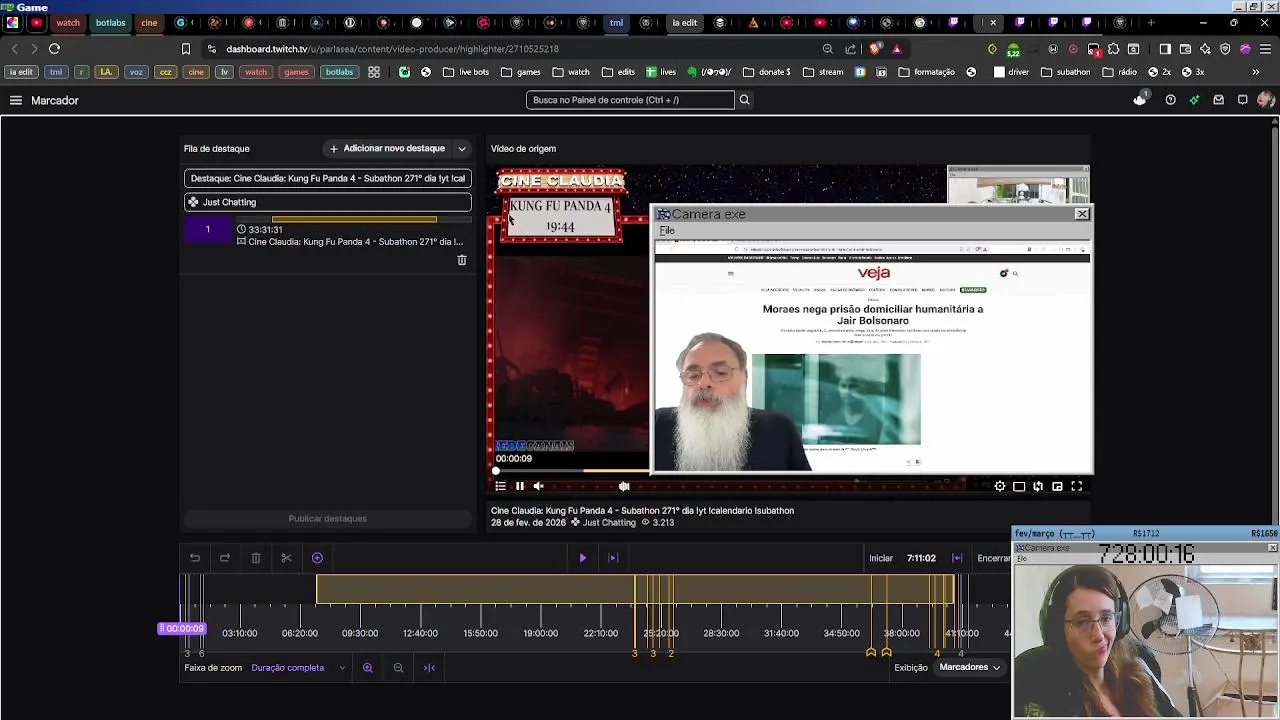Switch to the tml browser tab

point(616,22)
